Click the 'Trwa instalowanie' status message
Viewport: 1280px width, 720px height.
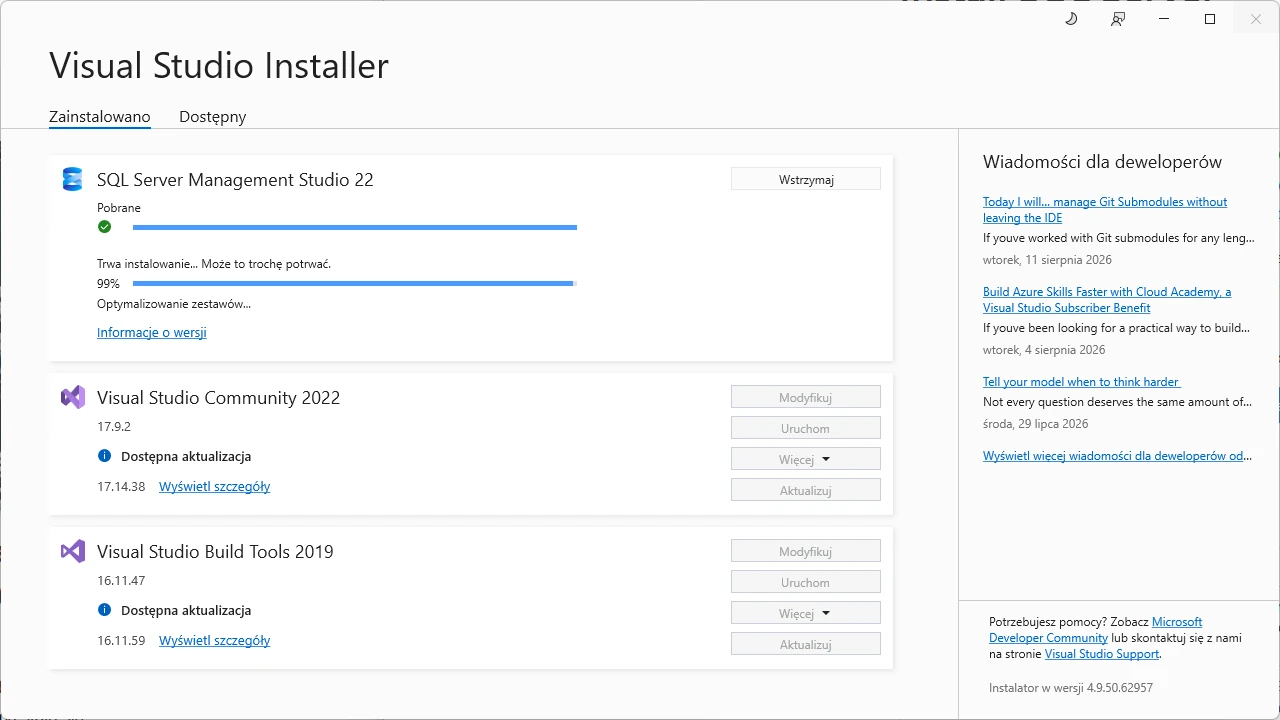214,263
